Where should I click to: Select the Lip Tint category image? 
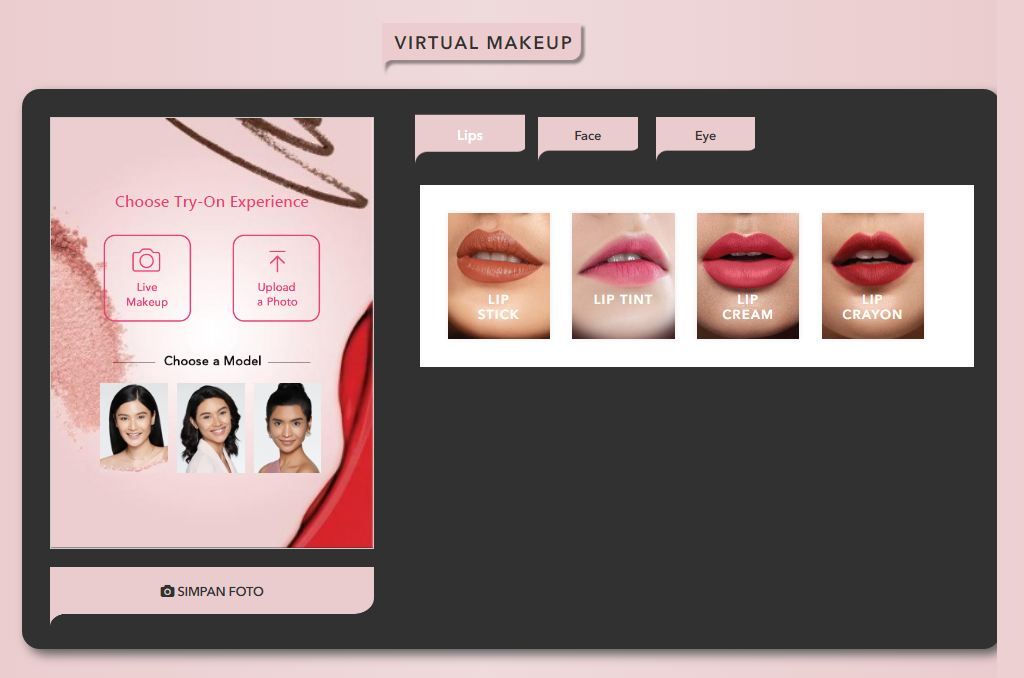point(623,275)
